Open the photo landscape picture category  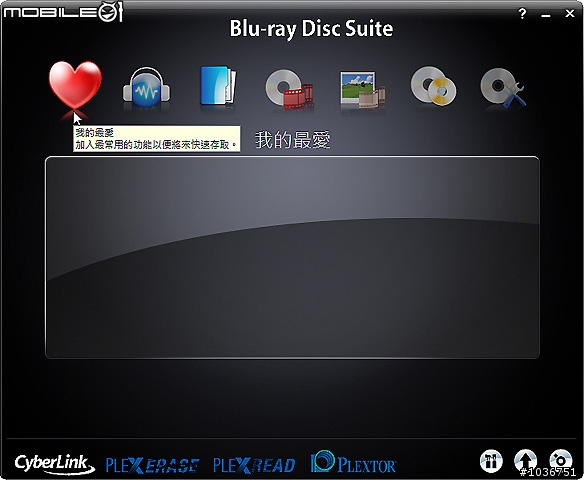coord(363,90)
